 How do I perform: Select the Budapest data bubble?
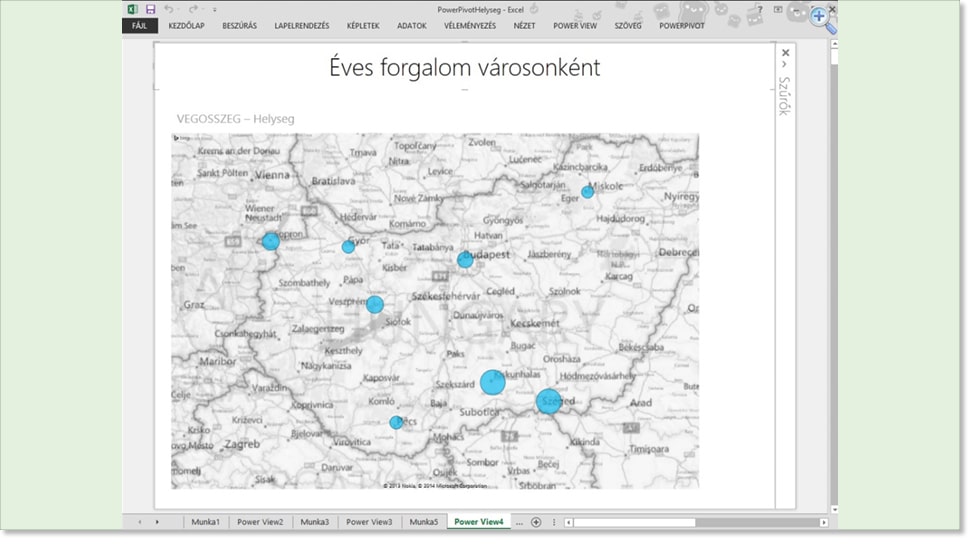point(465,260)
